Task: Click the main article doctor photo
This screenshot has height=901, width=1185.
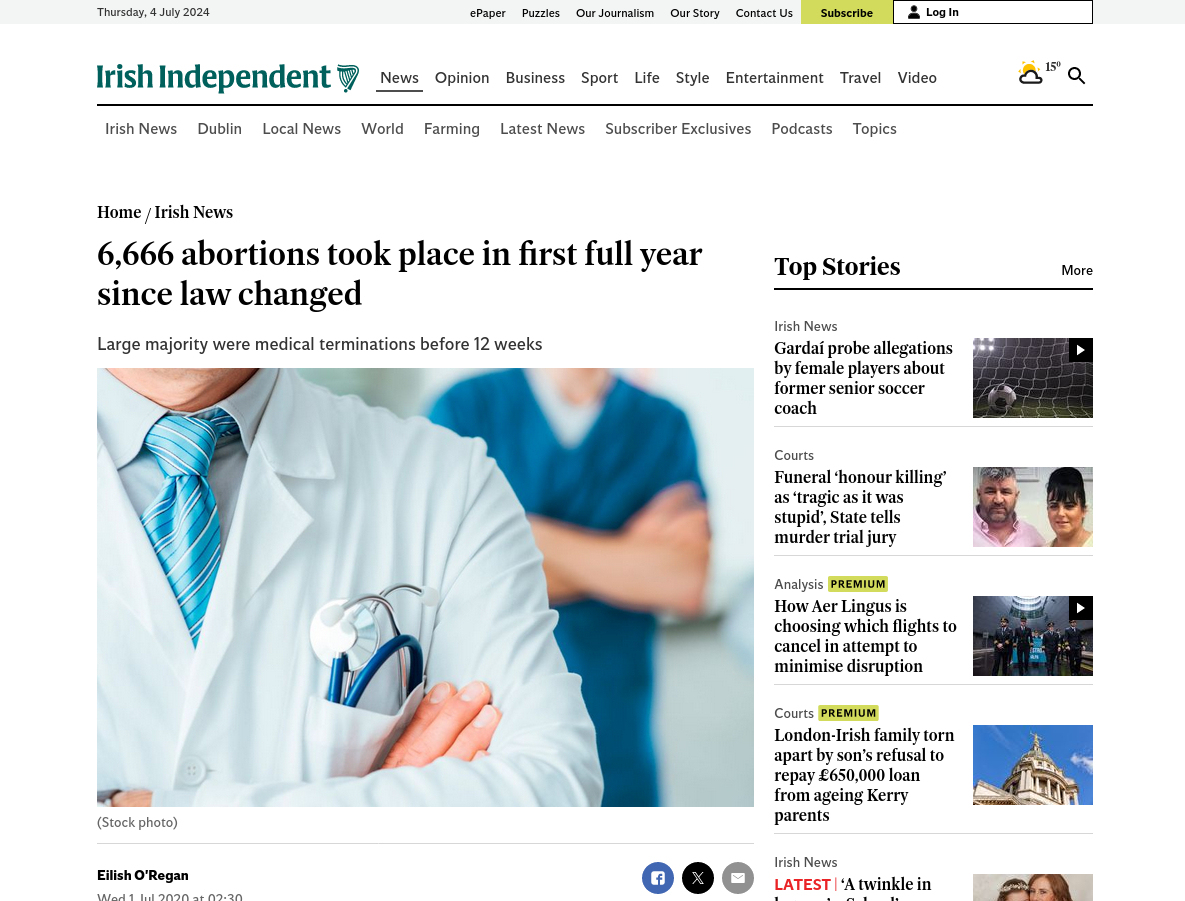Action: [x=425, y=587]
